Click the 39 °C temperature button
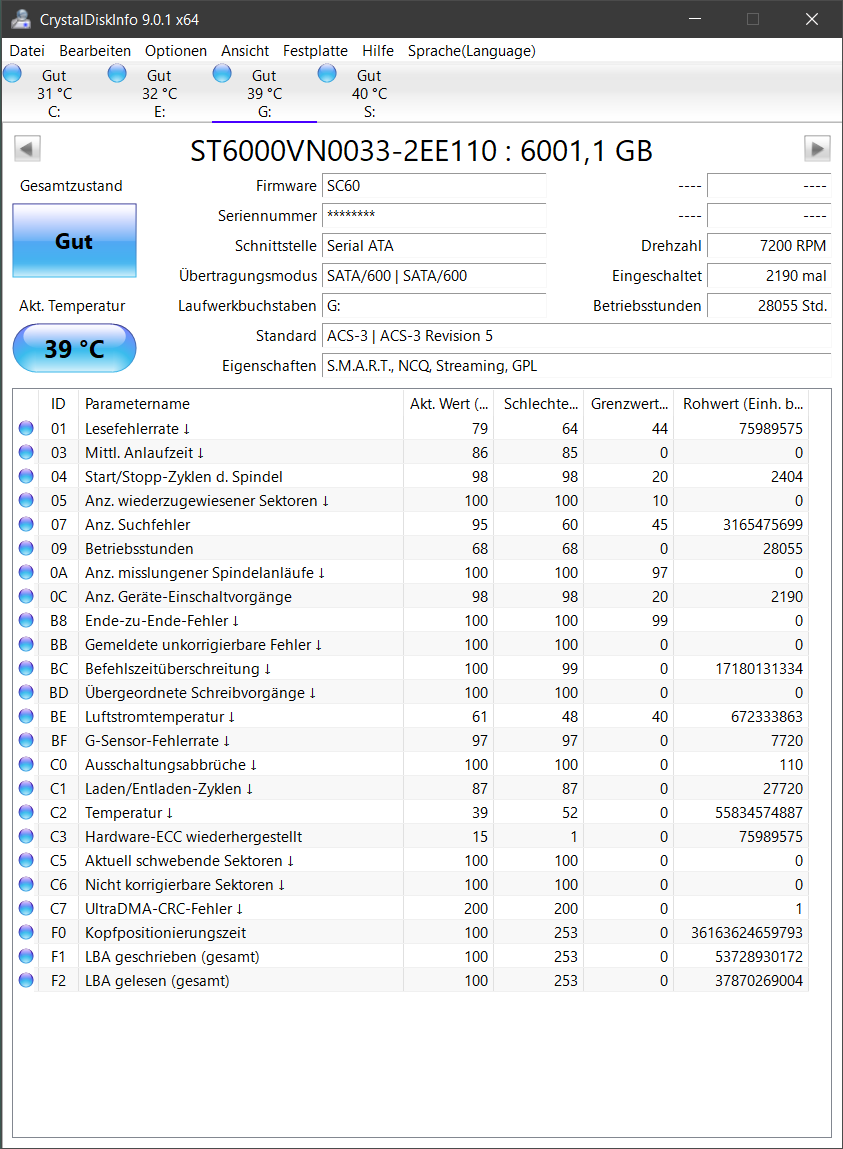This screenshot has height=1149, width=843. click(x=74, y=348)
